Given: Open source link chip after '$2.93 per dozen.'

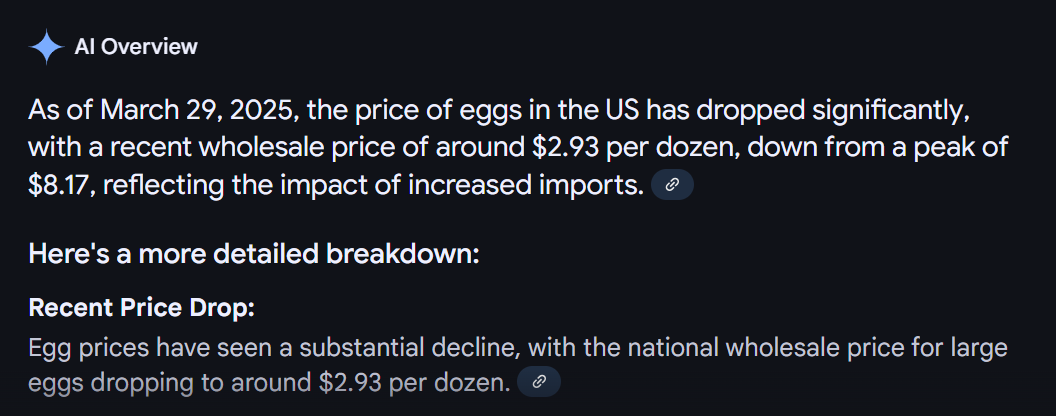Looking at the screenshot, I should (x=539, y=382).
